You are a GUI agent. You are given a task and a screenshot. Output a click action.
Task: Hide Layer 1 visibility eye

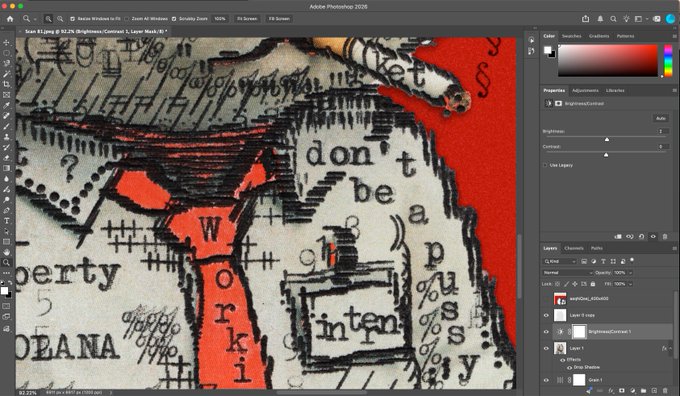point(546,348)
